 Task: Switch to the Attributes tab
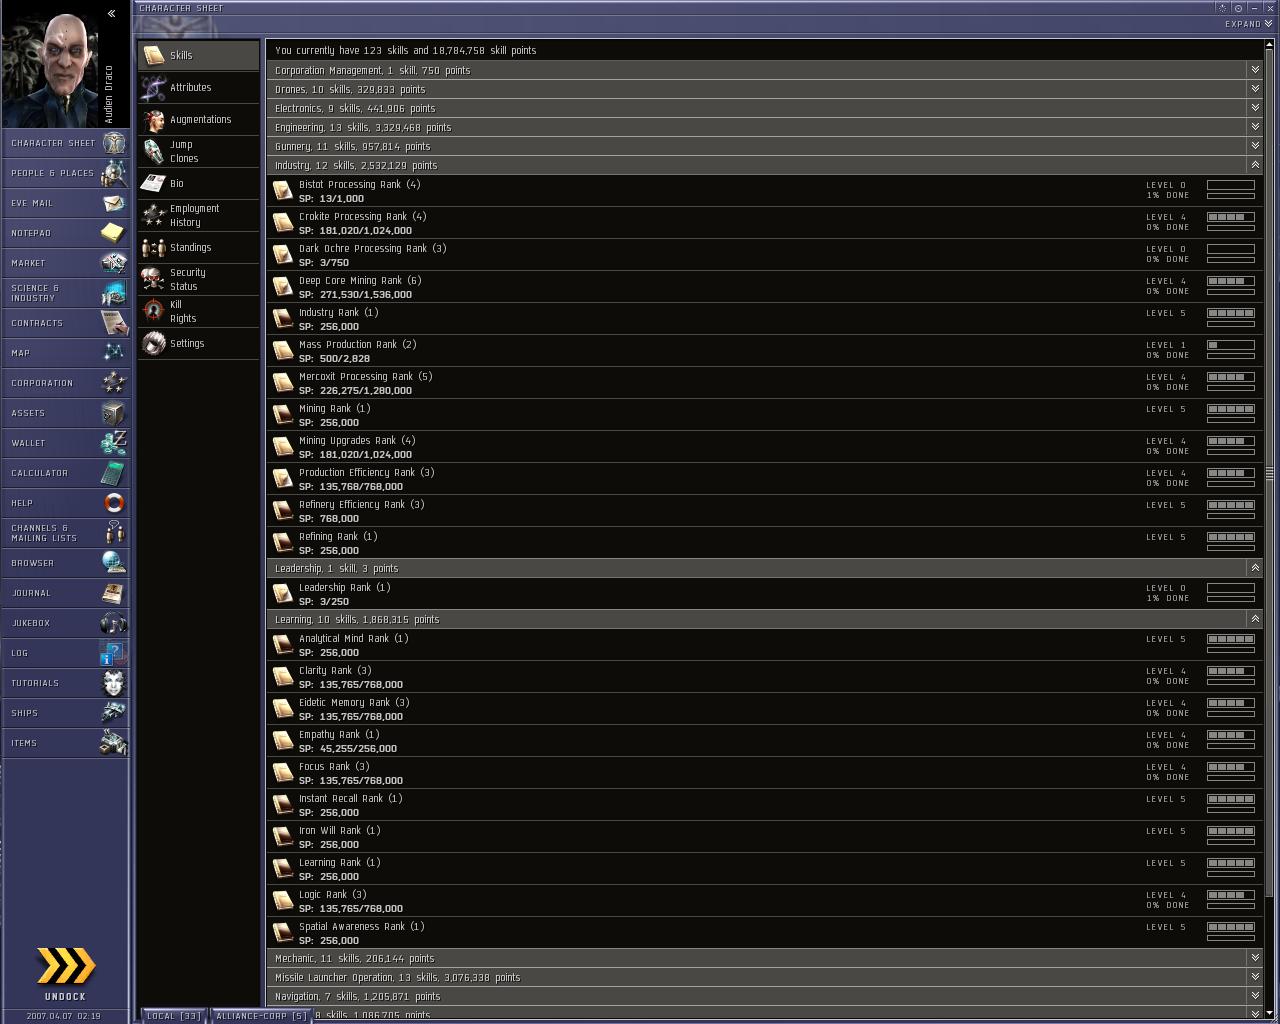(199, 87)
